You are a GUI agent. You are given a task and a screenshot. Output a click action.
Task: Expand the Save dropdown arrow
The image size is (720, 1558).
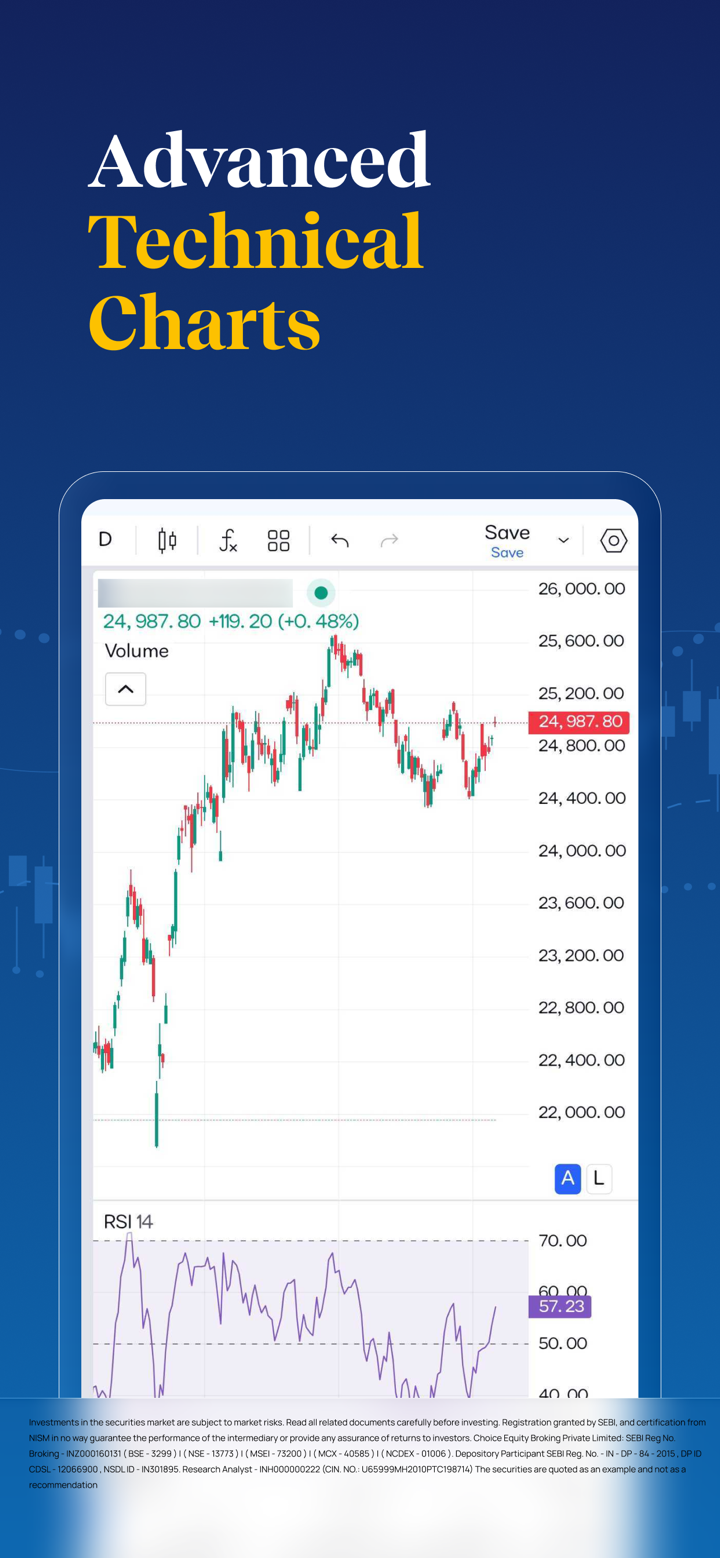[563, 541]
